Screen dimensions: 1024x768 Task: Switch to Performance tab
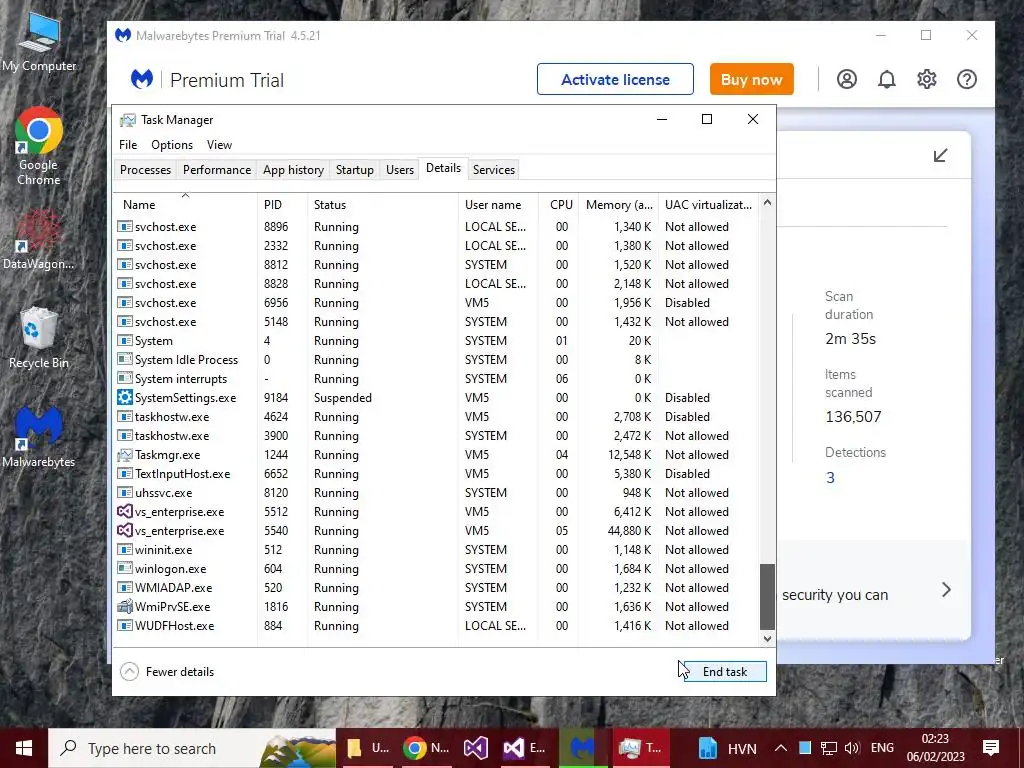coord(217,170)
